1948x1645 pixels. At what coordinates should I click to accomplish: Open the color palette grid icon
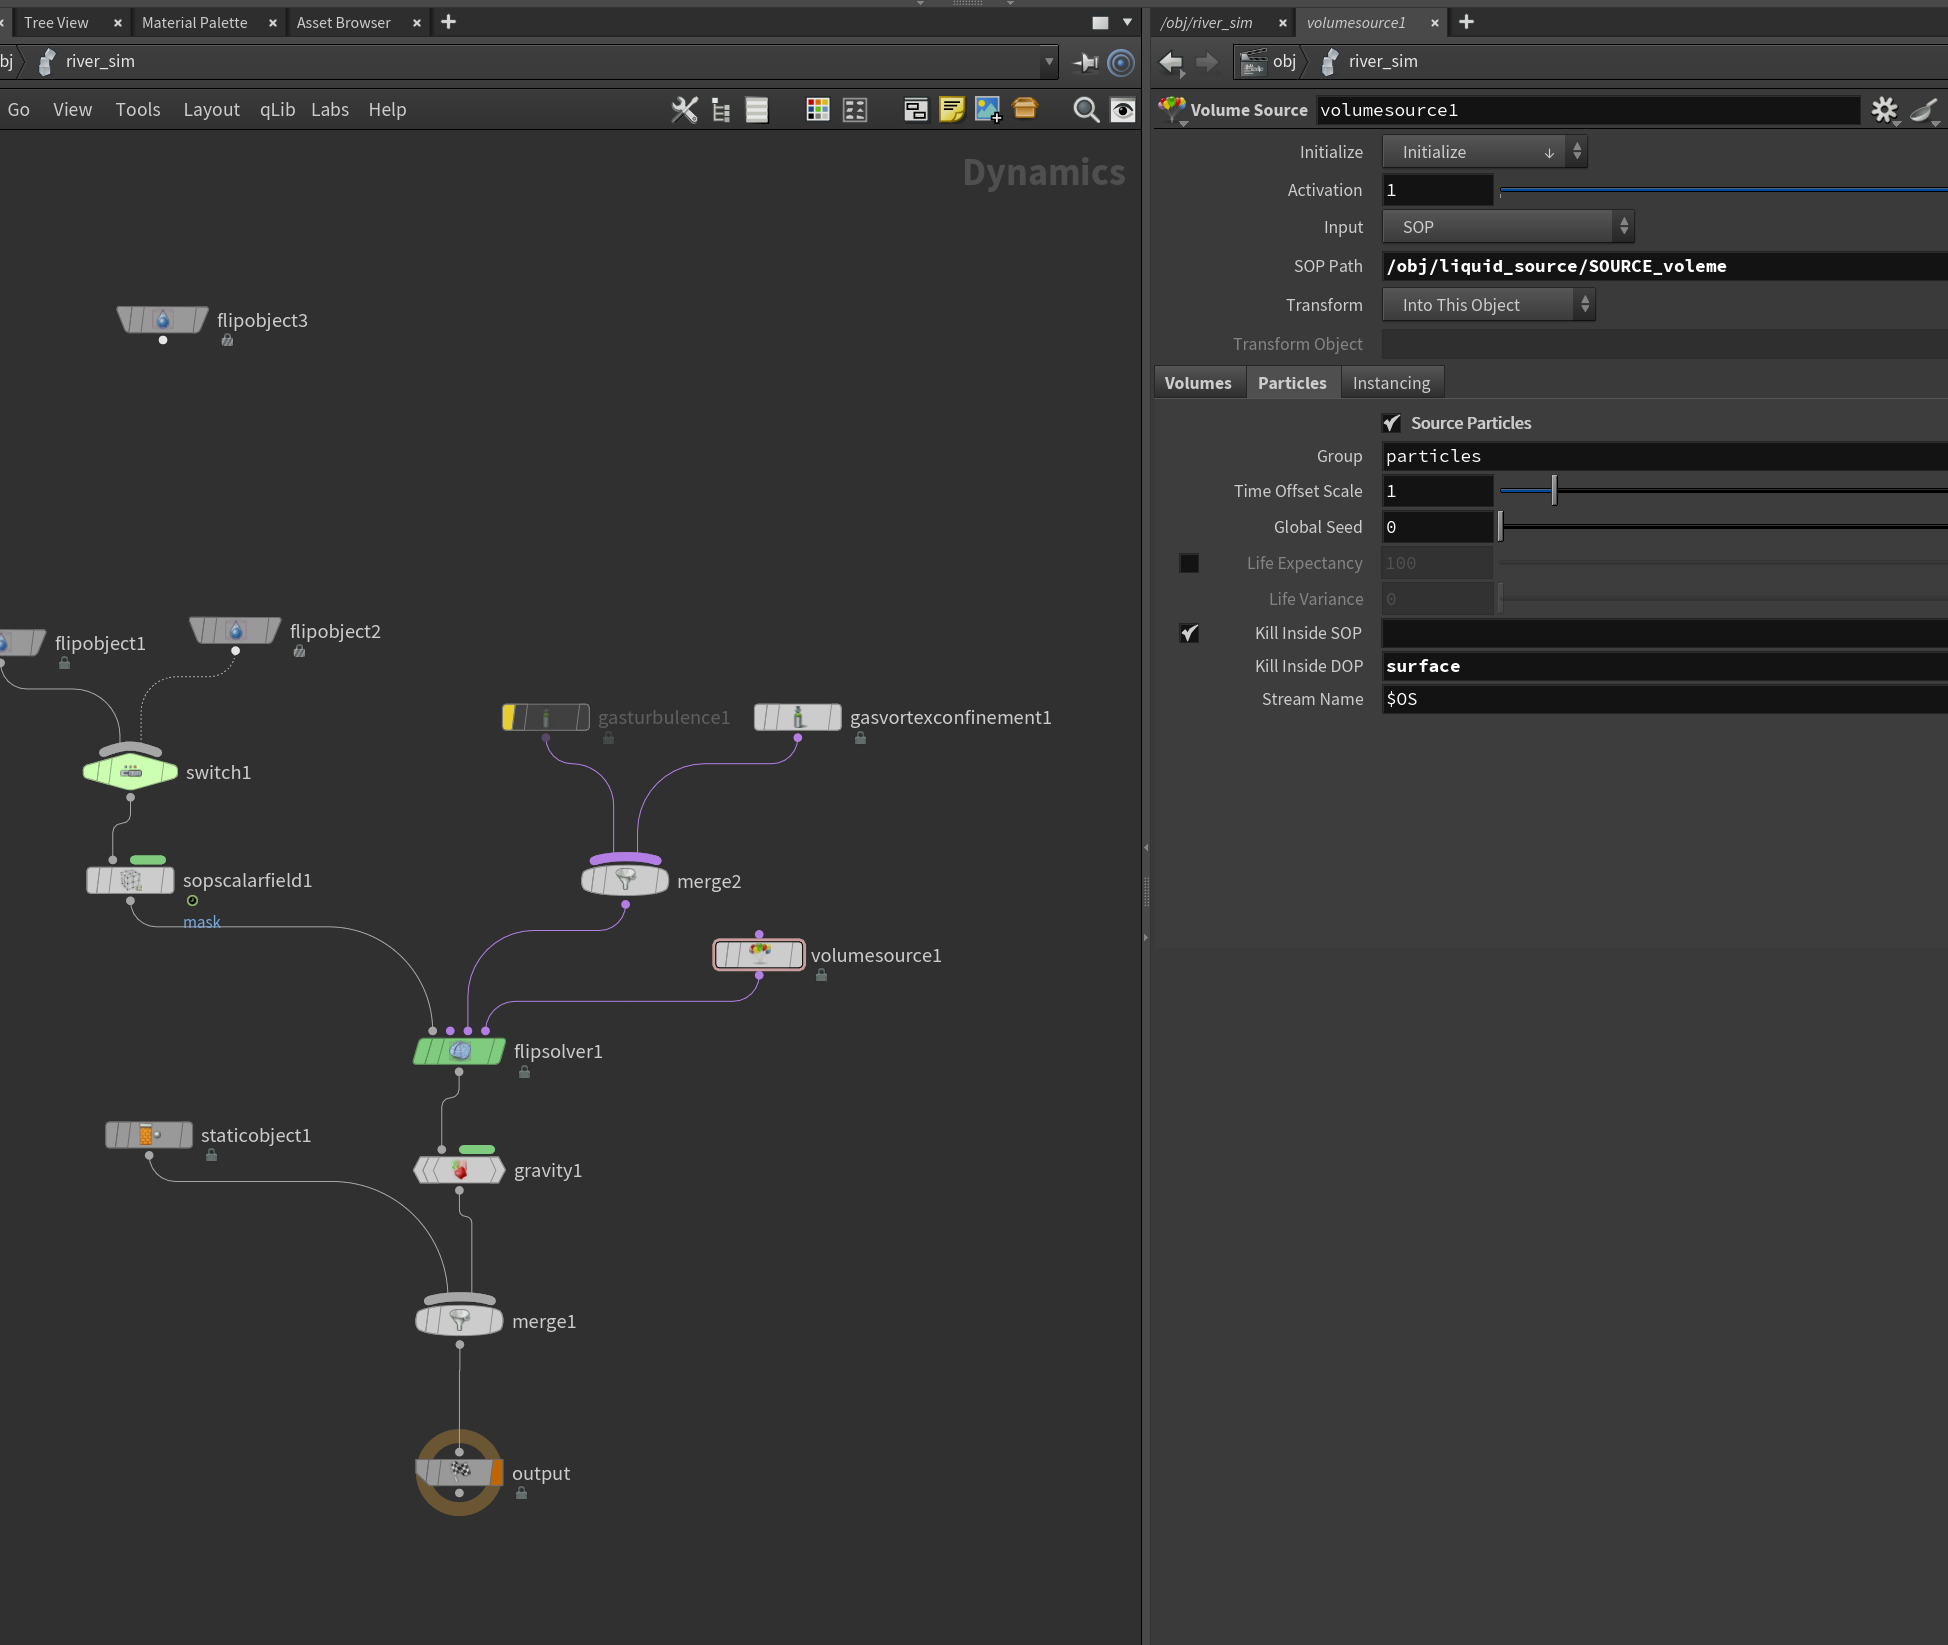[817, 110]
